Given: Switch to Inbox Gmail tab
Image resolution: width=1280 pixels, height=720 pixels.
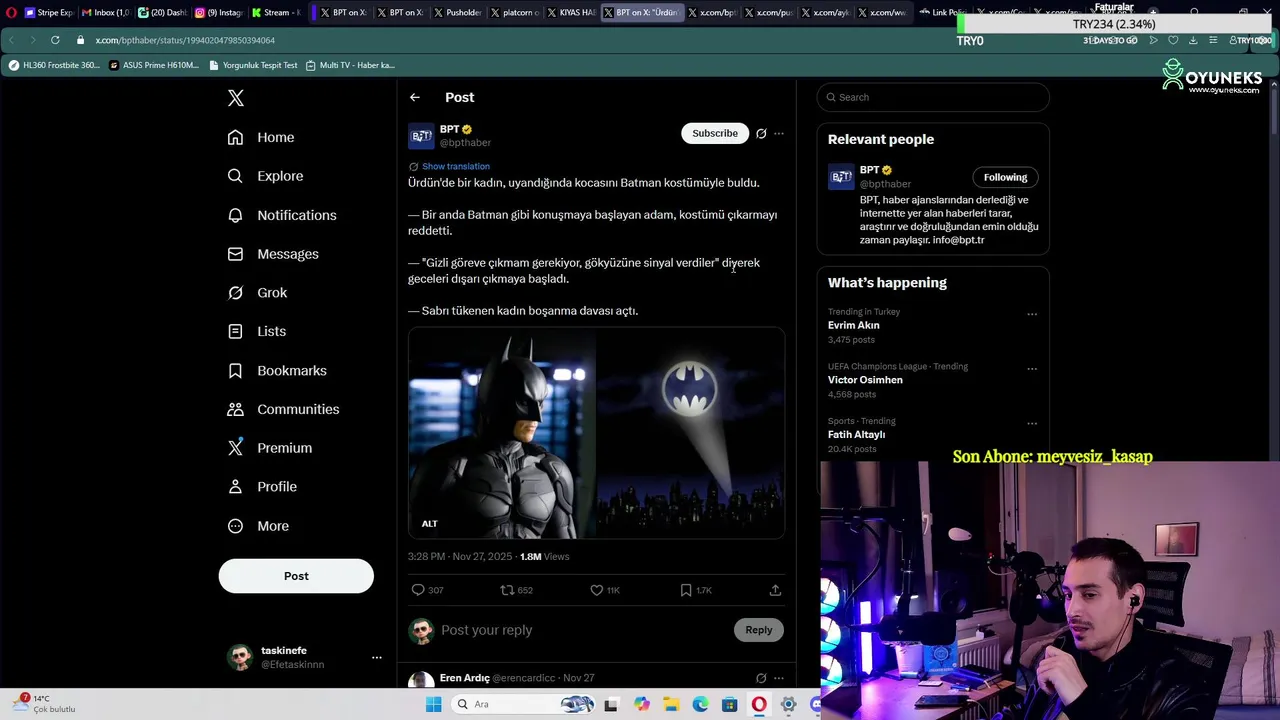Looking at the screenshot, I should click(105, 13).
